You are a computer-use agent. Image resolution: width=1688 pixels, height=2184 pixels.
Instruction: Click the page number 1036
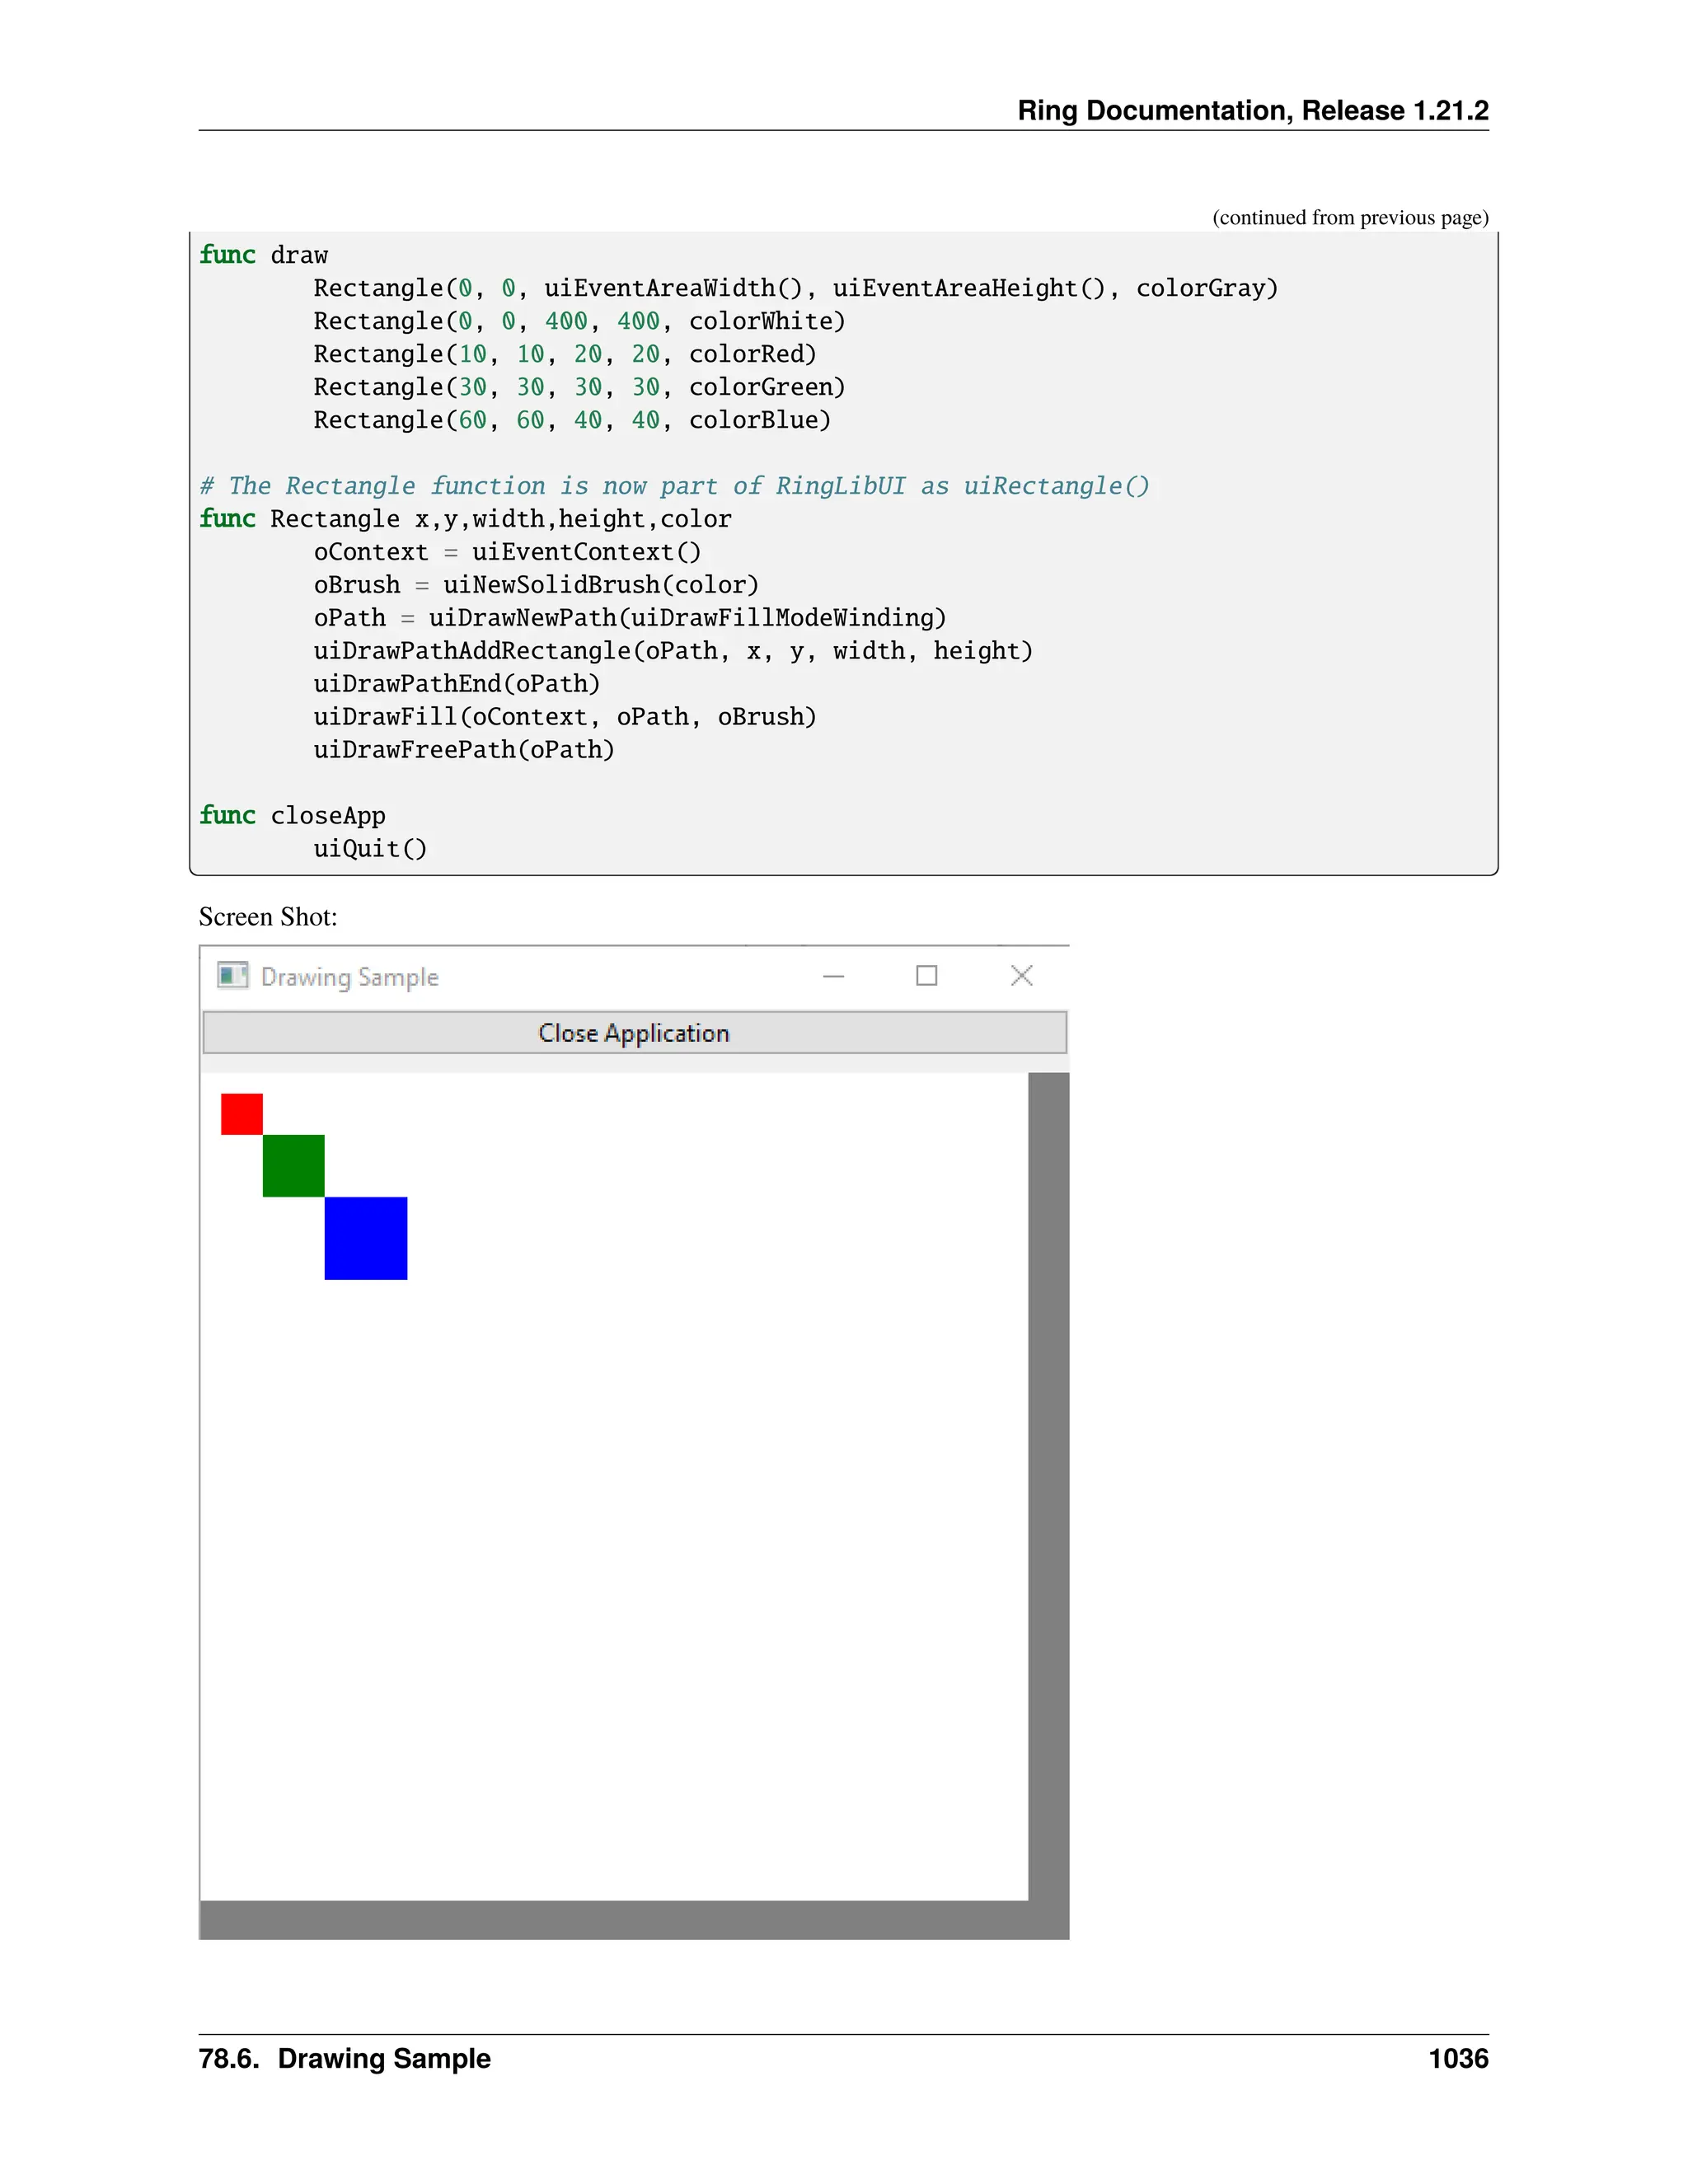(x=1458, y=2059)
